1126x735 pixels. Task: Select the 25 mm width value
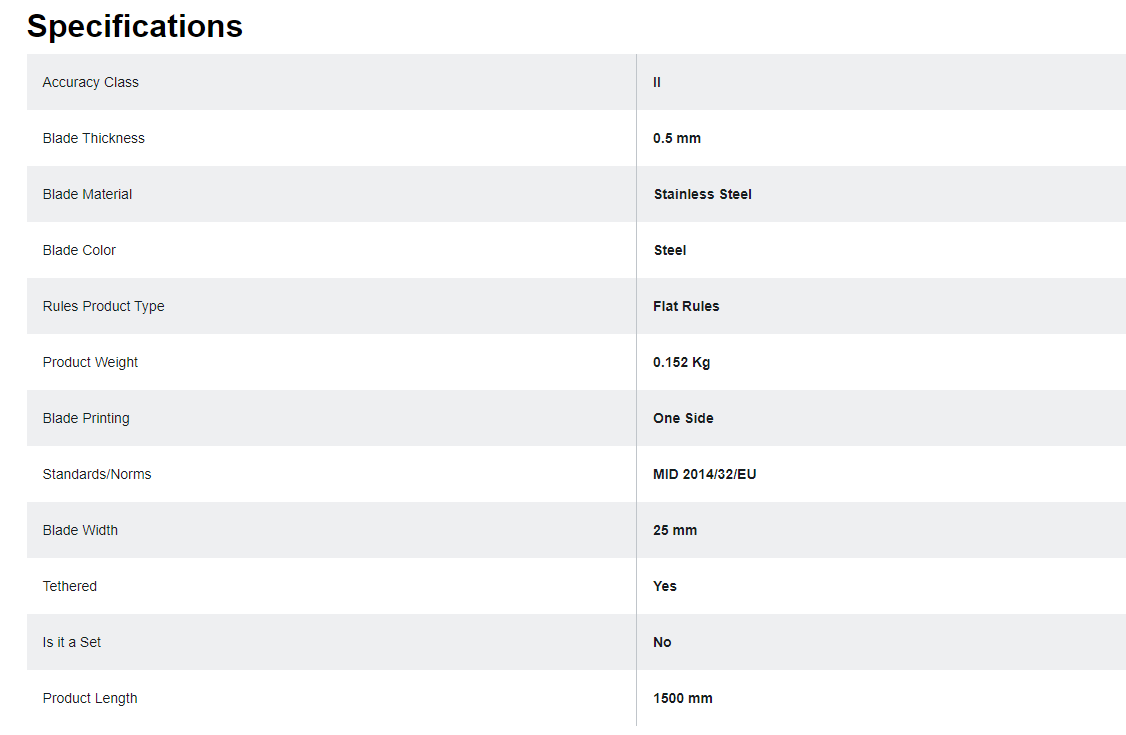point(675,530)
